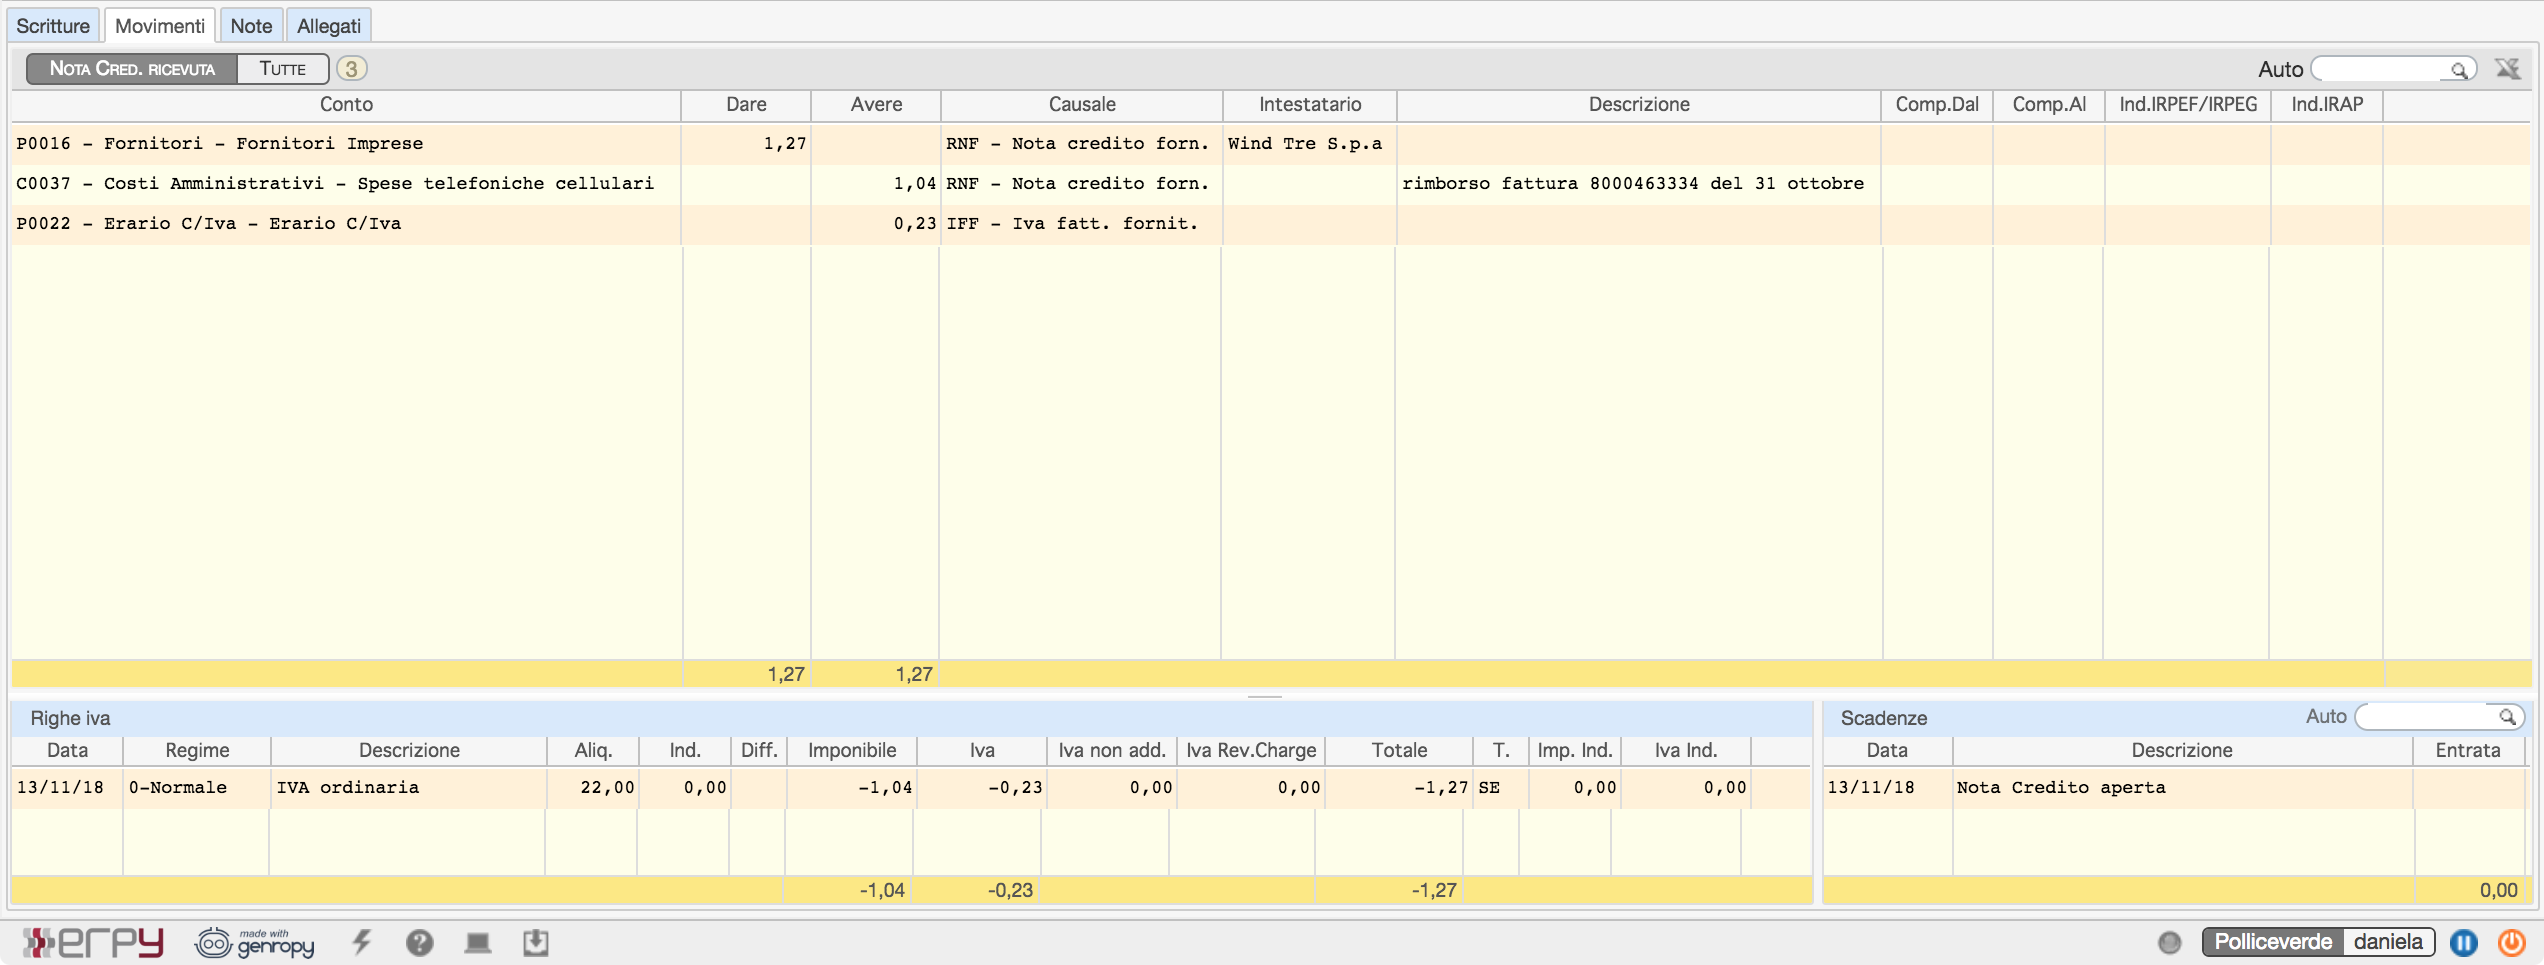The image size is (2544, 965).
Task: Click the record count badge showing 3
Action: point(351,69)
